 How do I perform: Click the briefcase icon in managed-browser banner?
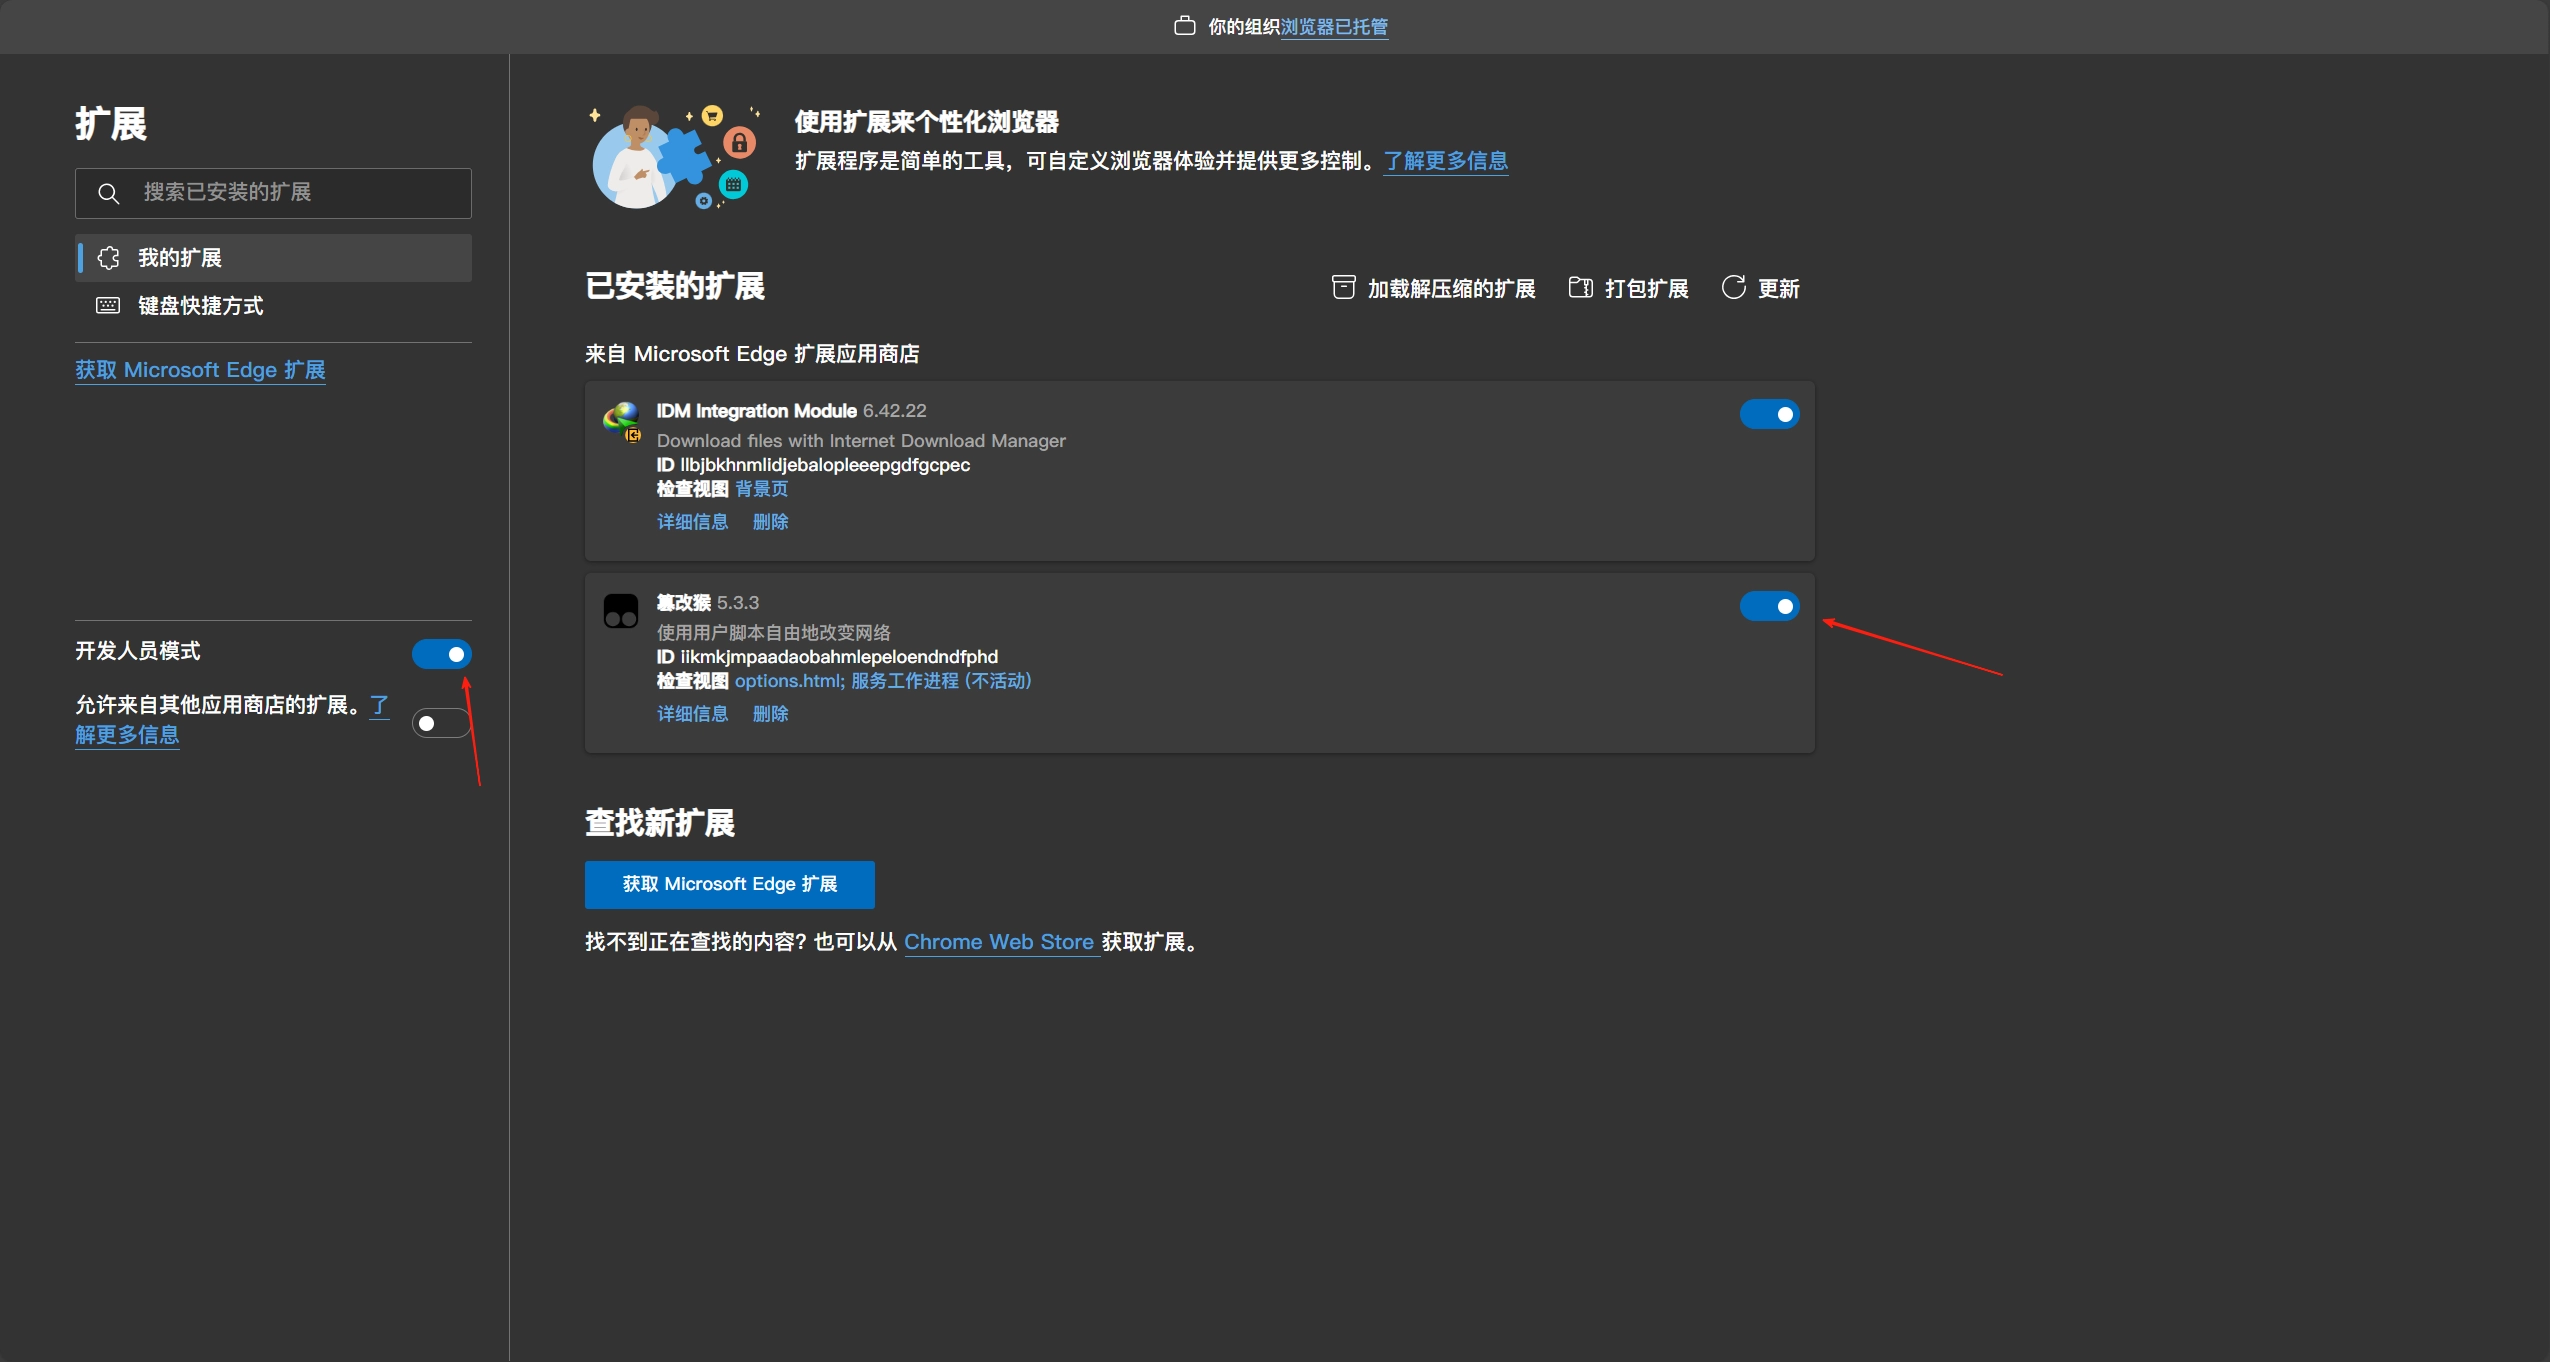[x=1185, y=26]
